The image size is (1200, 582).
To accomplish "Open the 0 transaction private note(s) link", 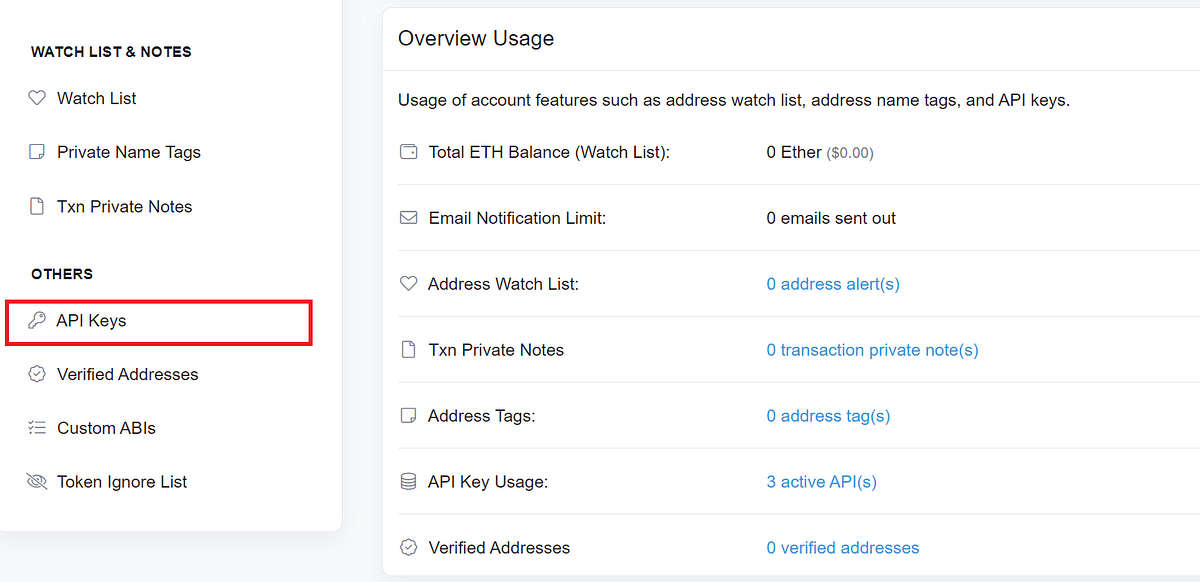I will [872, 350].
